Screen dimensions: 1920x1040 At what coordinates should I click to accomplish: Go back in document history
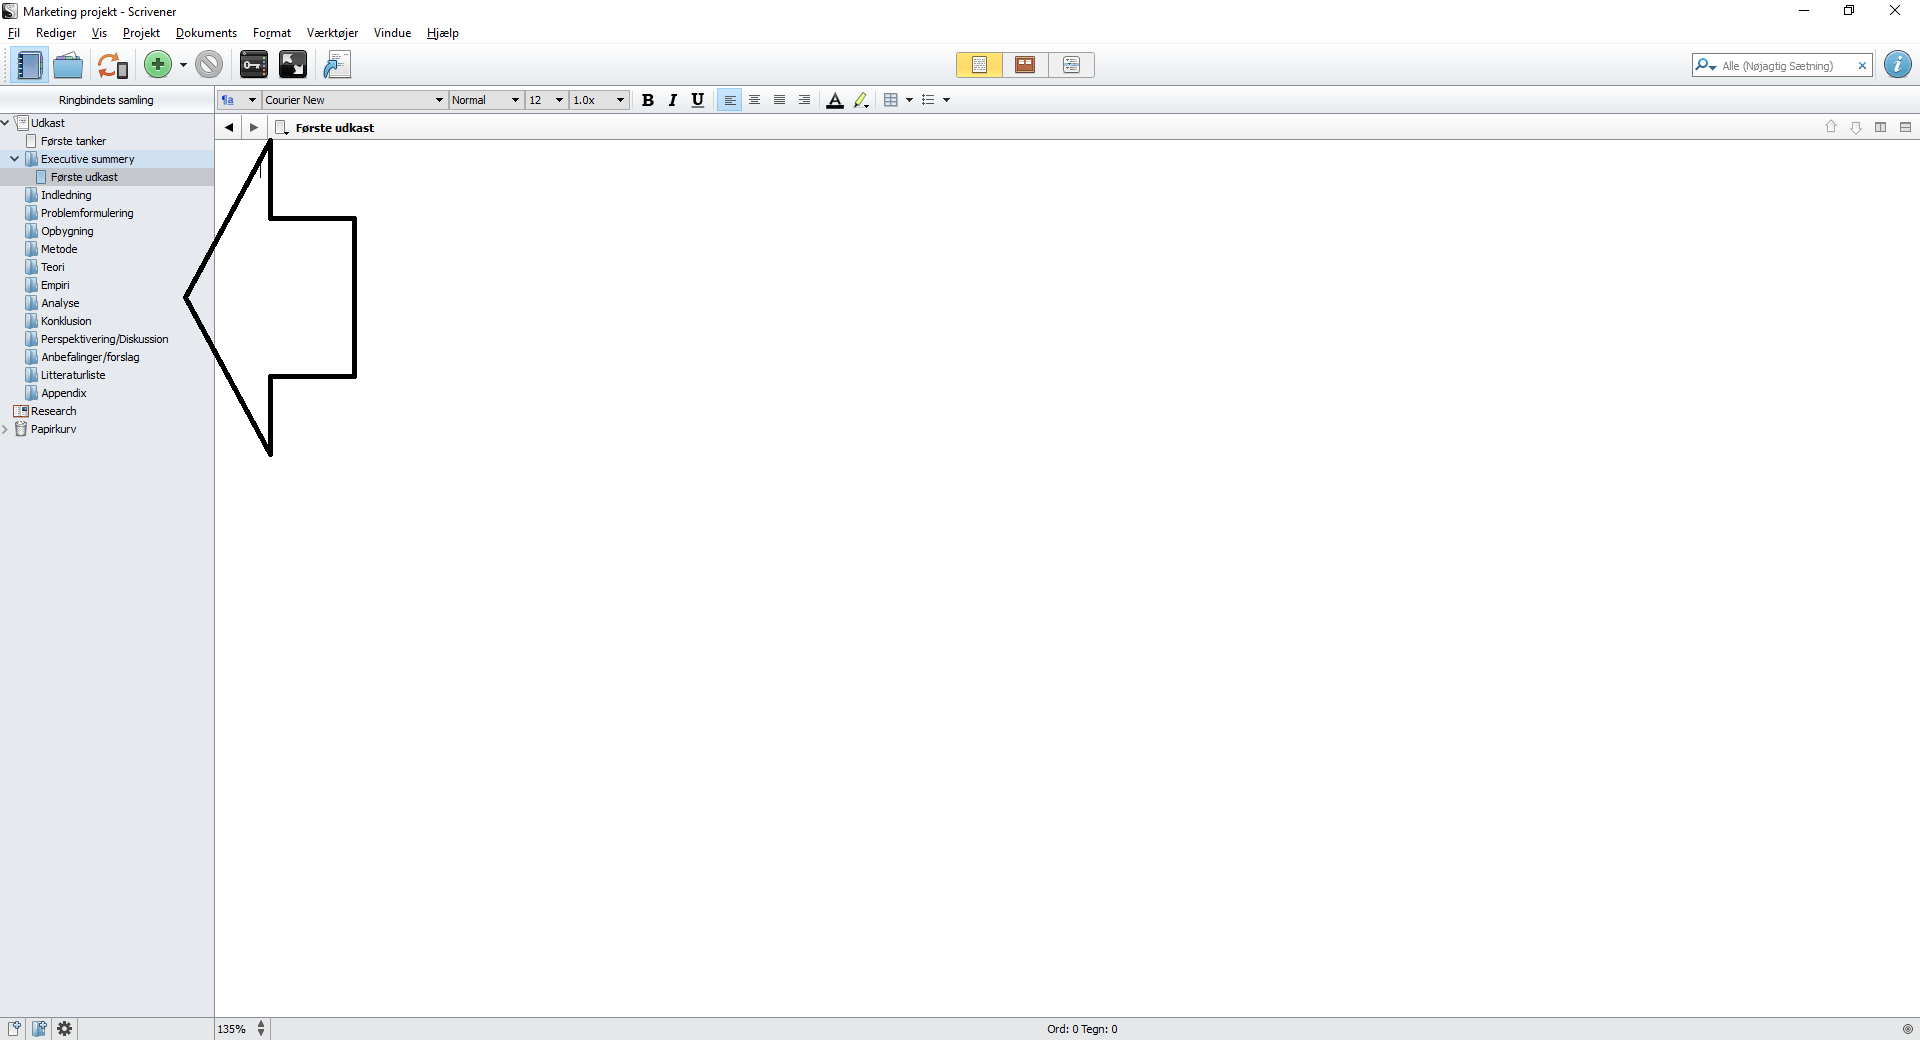[229, 127]
